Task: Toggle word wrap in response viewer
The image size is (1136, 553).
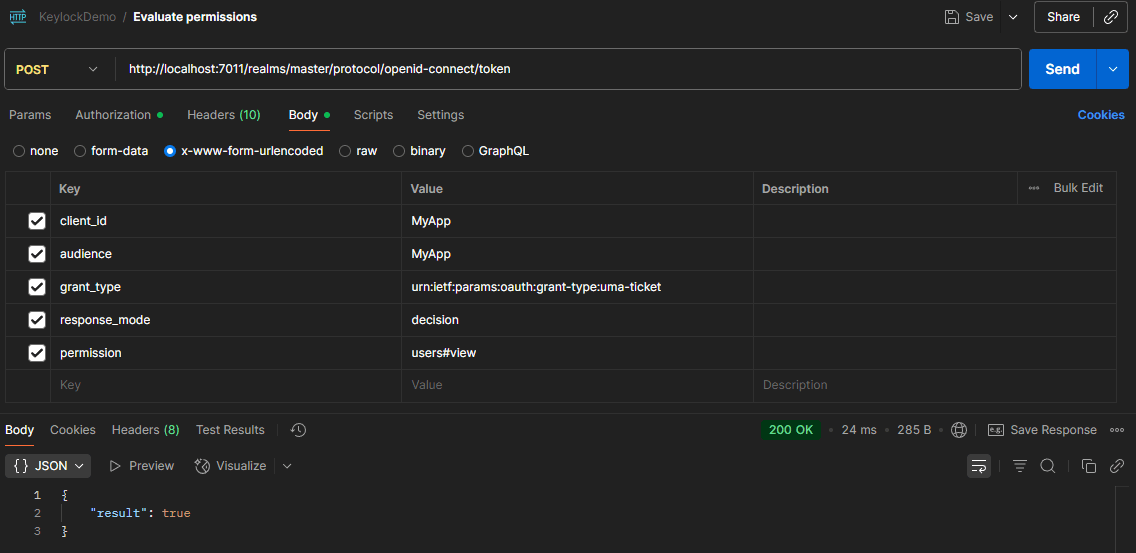Action: click(x=979, y=466)
